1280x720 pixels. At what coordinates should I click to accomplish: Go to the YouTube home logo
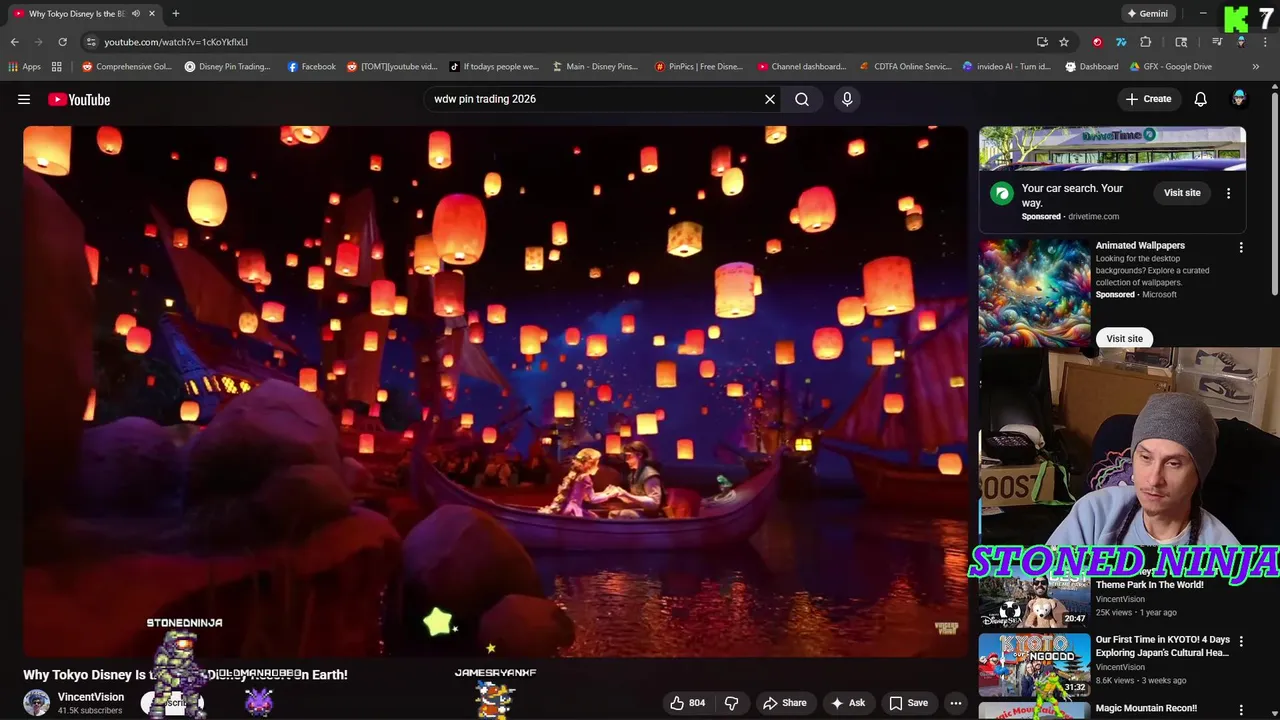coord(79,99)
